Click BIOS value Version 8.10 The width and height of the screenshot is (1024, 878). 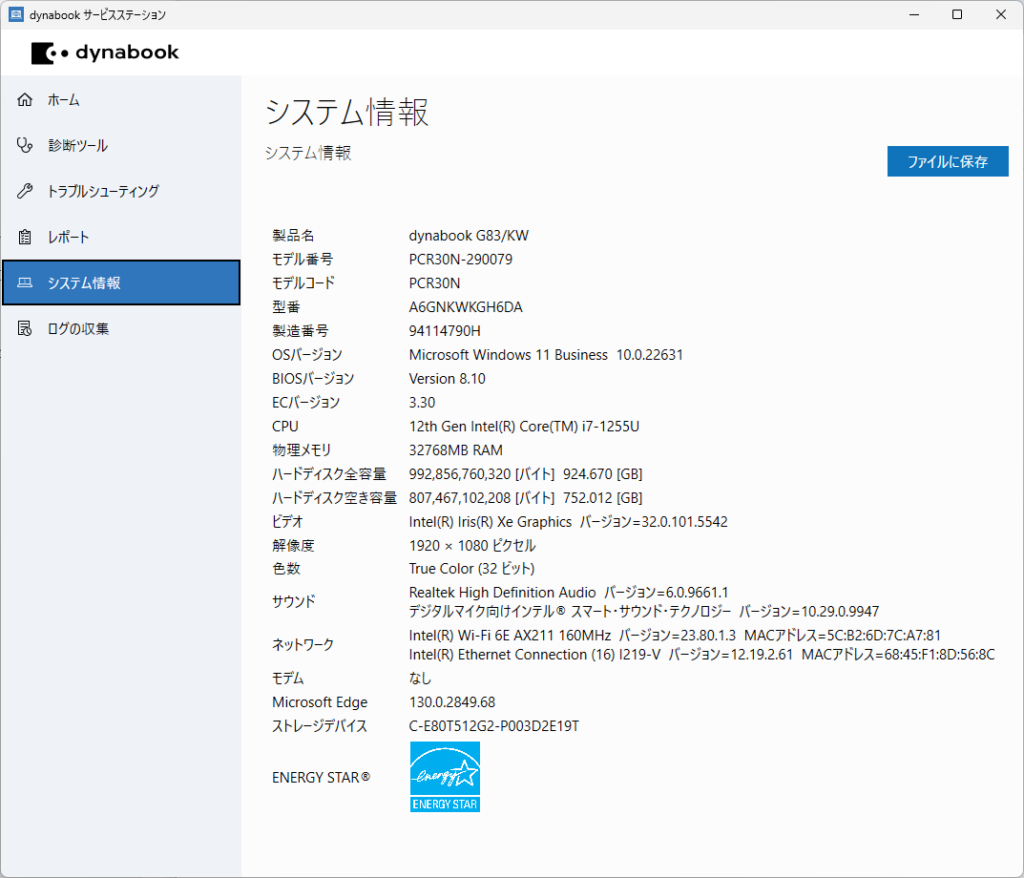click(447, 378)
